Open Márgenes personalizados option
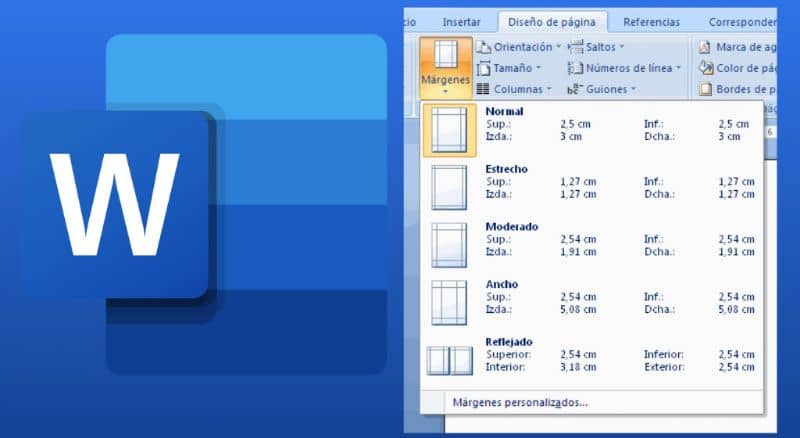800x438 pixels. [x=520, y=403]
